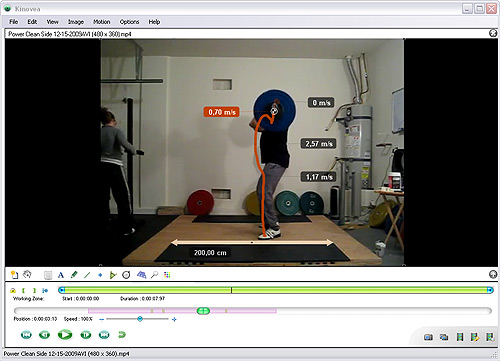Screen dimensions: 500x361
Task: Toggle working zone lock icon
Action: point(13,290)
